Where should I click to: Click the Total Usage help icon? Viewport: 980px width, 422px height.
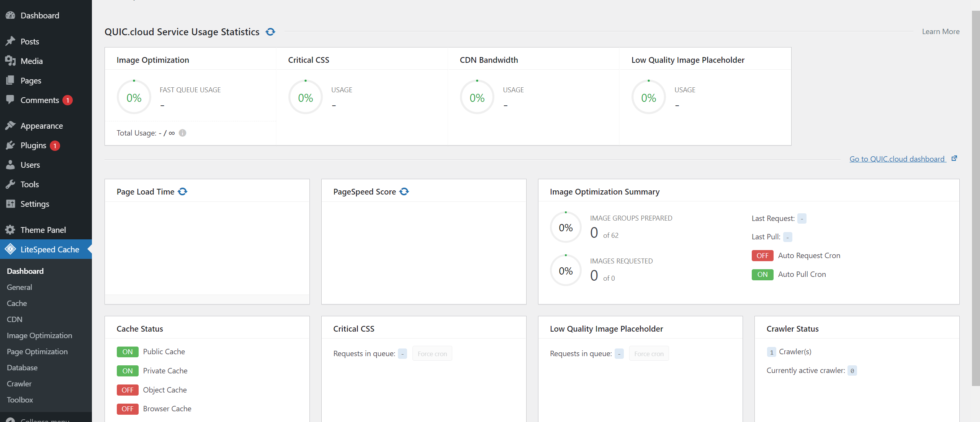pos(182,133)
